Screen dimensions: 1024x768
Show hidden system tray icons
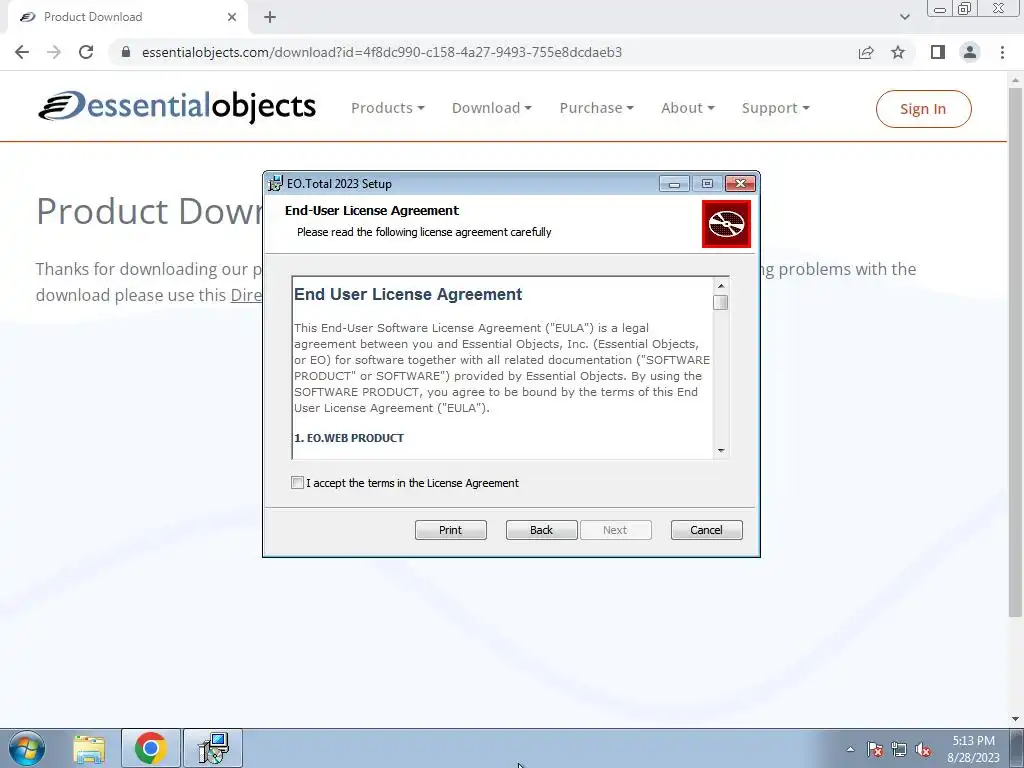click(x=850, y=749)
